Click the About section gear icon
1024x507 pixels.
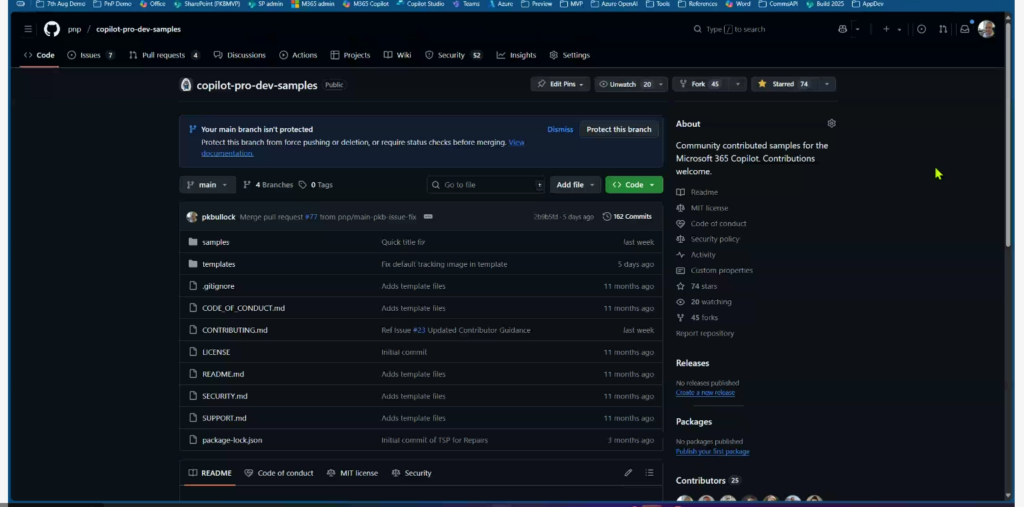(x=831, y=123)
